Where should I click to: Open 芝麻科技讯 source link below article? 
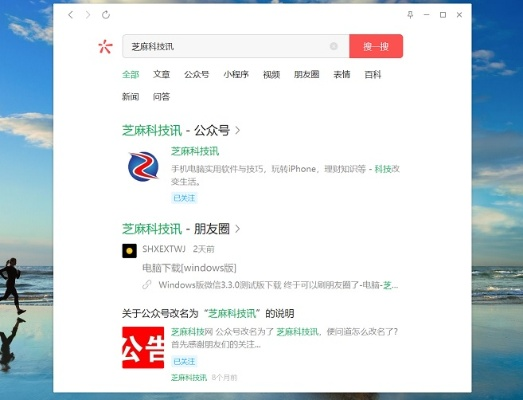point(189,378)
